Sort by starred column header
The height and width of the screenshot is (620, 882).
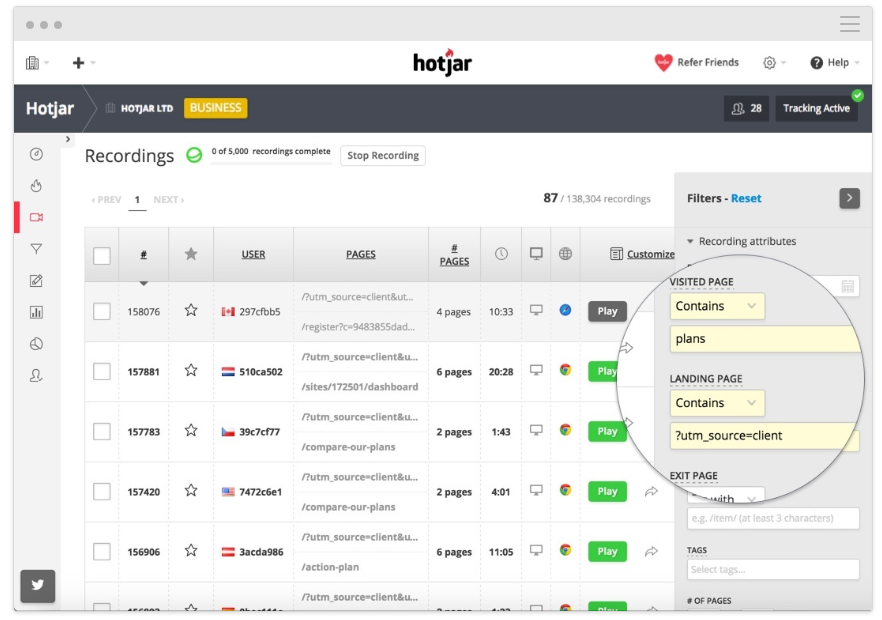[x=191, y=254]
